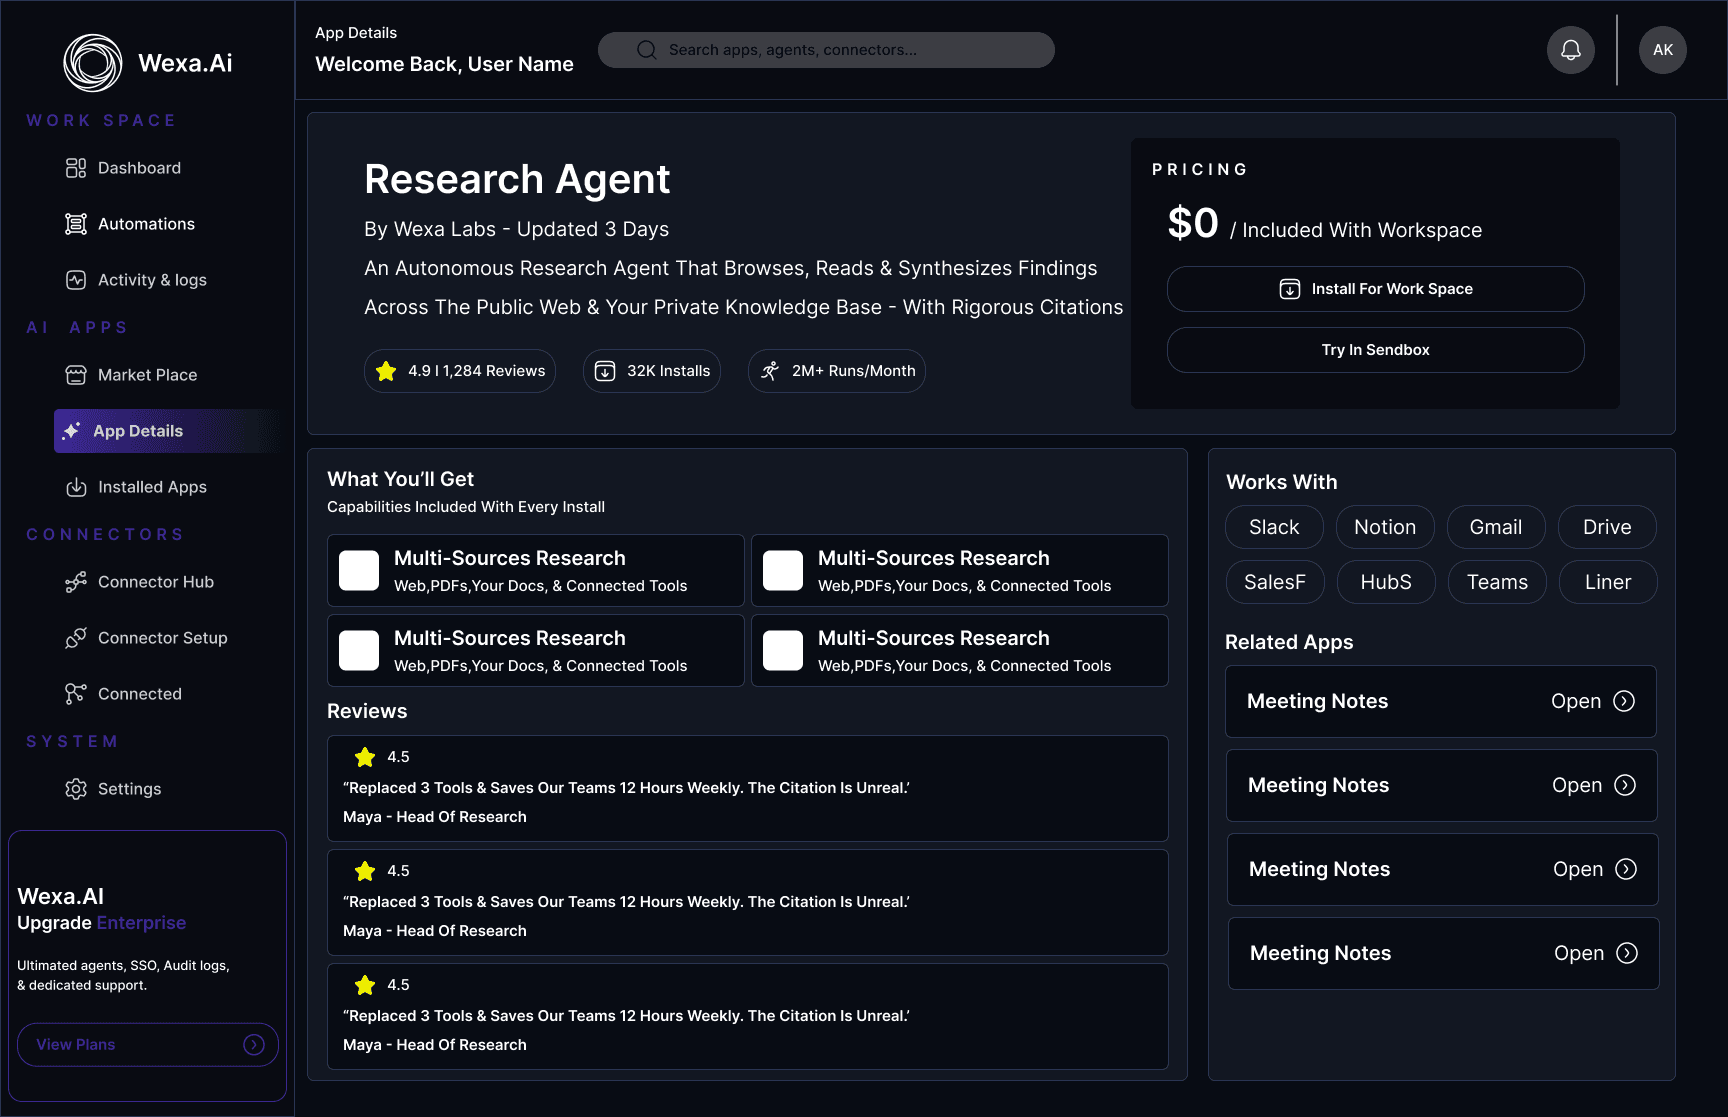
Task: Open the Connected sidebar item
Action: click(139, 694)
